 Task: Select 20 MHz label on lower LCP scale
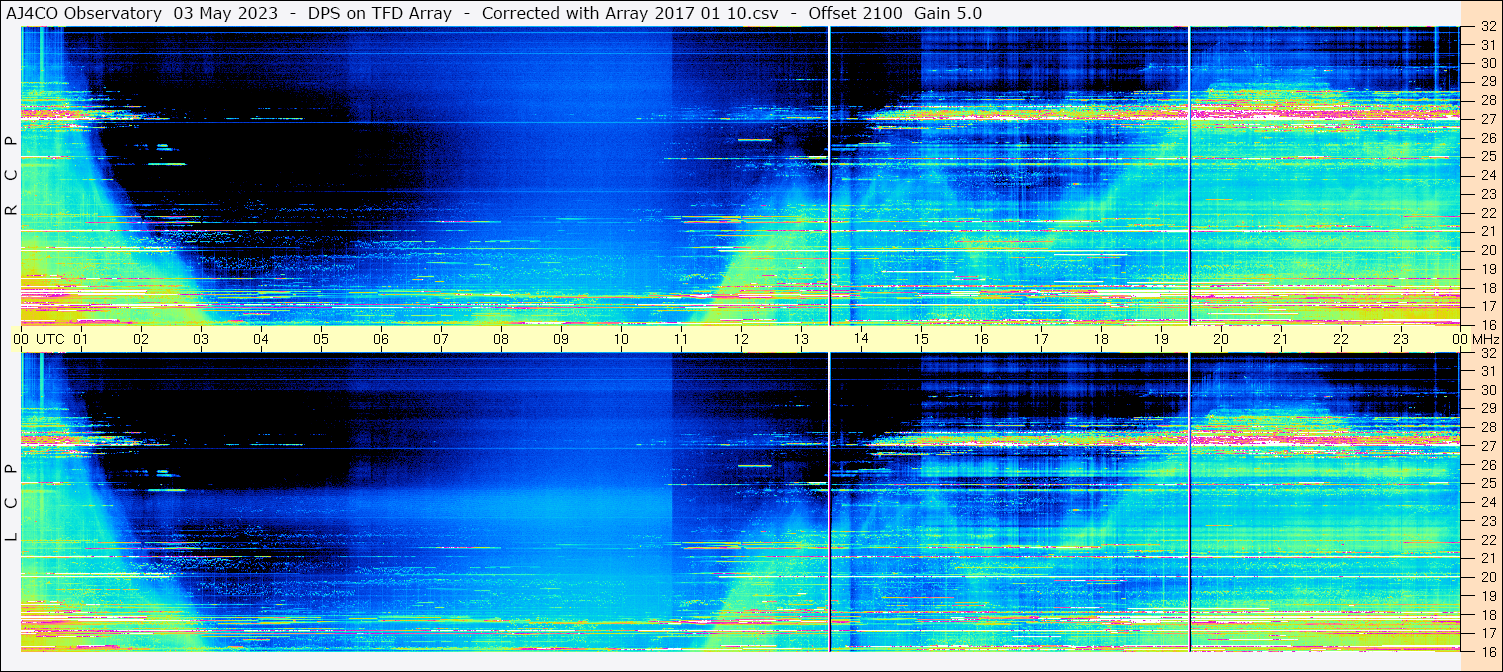point(1486,577)
